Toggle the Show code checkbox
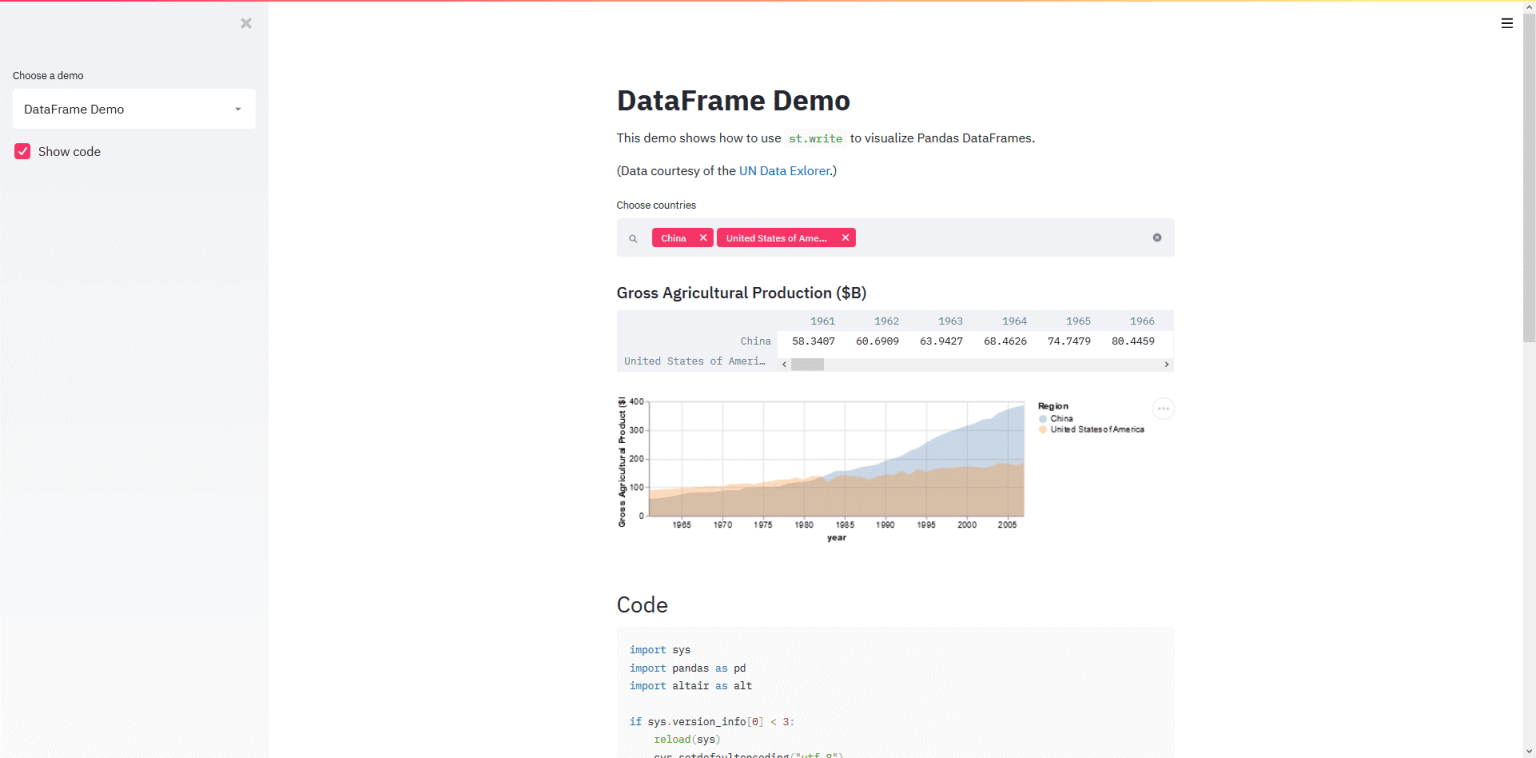Image resolution: width=1536 pixels, height=758 pixels. click(22, 151)
